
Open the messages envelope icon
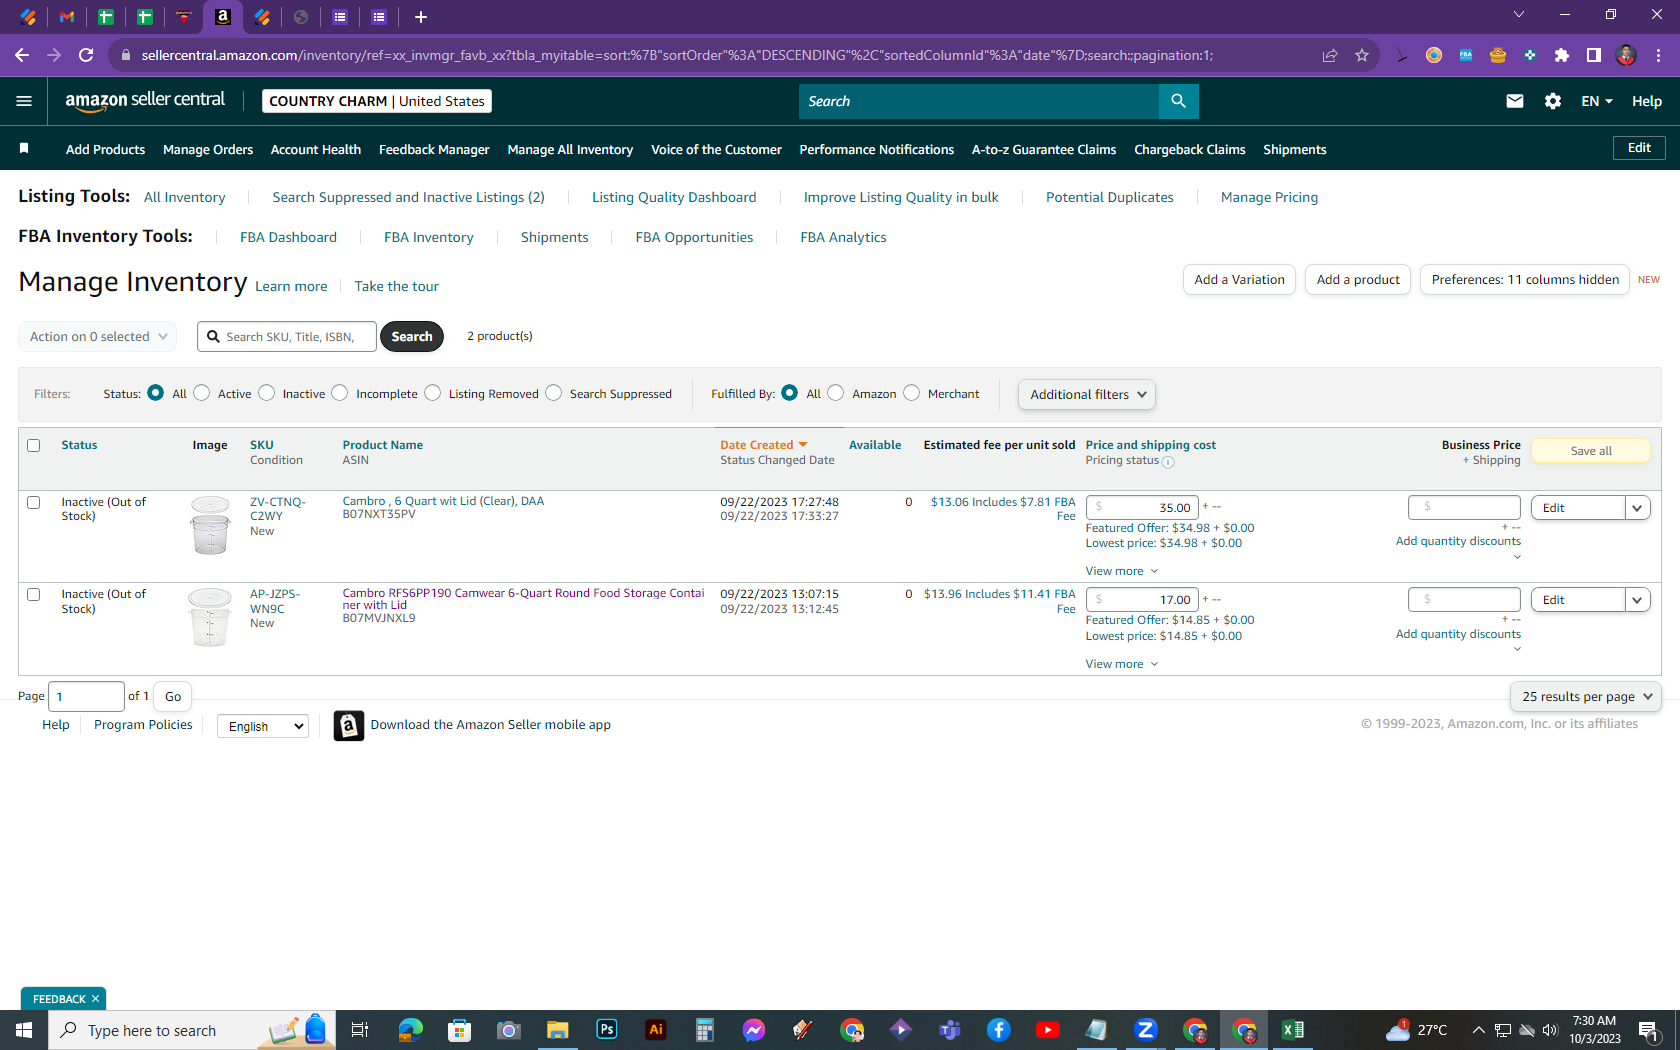pos(1514,101)
